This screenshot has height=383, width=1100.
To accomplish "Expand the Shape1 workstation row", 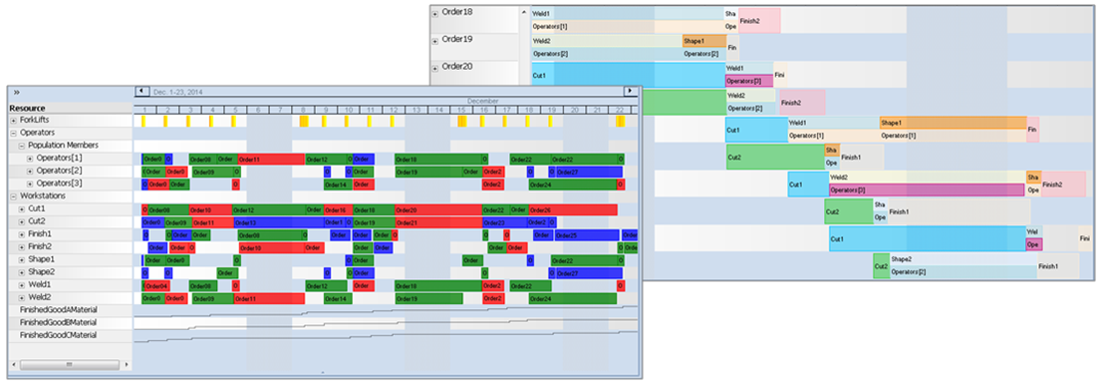I will 22,260.
